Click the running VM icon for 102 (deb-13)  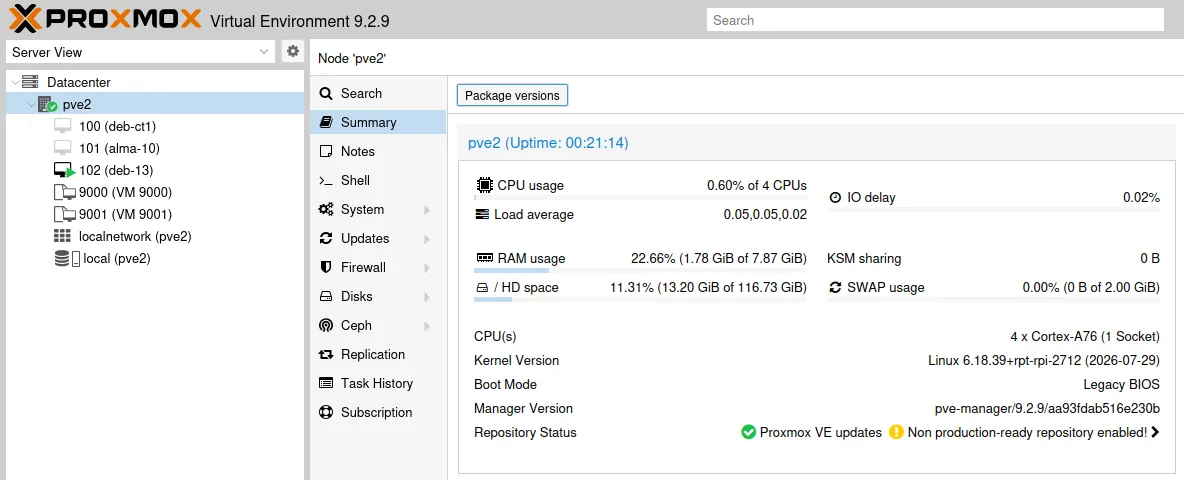click(64, 170)
